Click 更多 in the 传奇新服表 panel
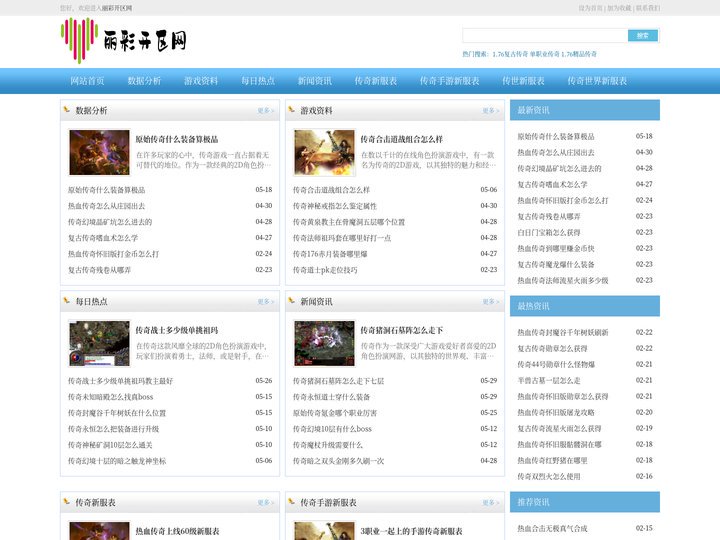The width and height of the screenshot is (720, 540). (265, 503)
